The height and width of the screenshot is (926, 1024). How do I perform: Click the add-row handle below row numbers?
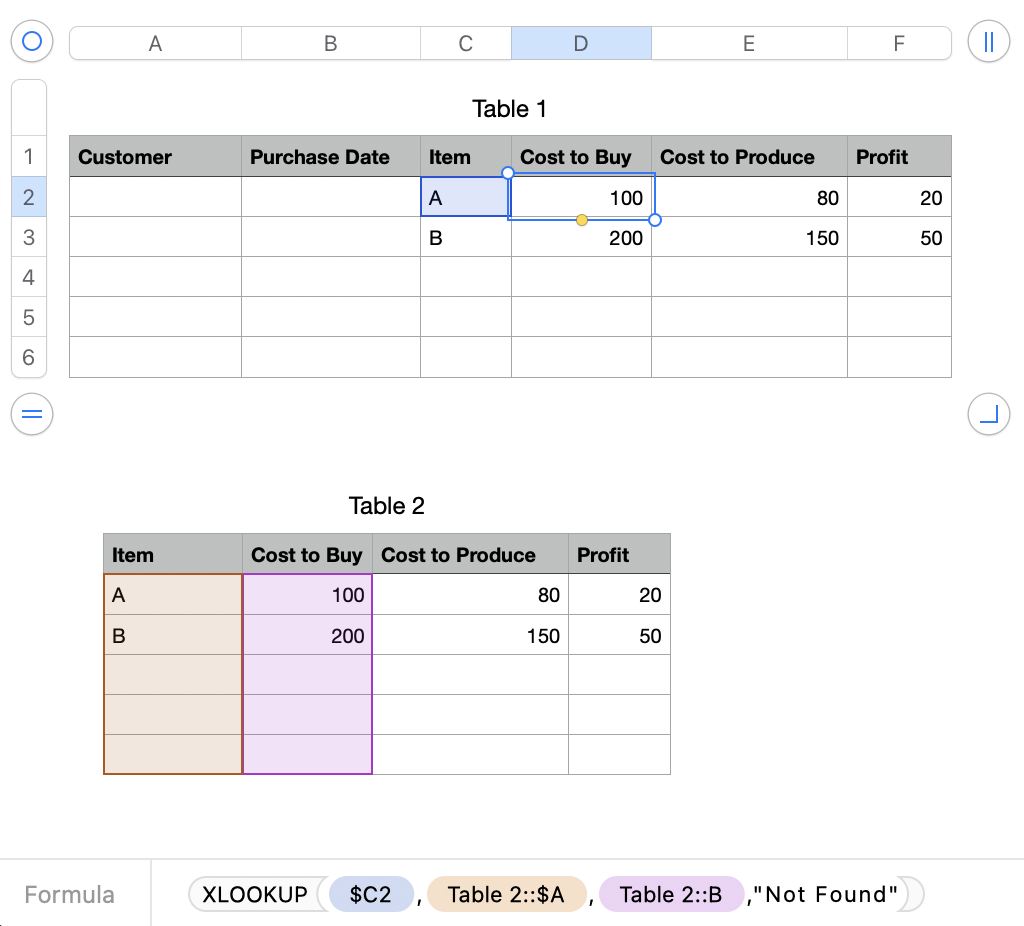(x=31, y=415)
